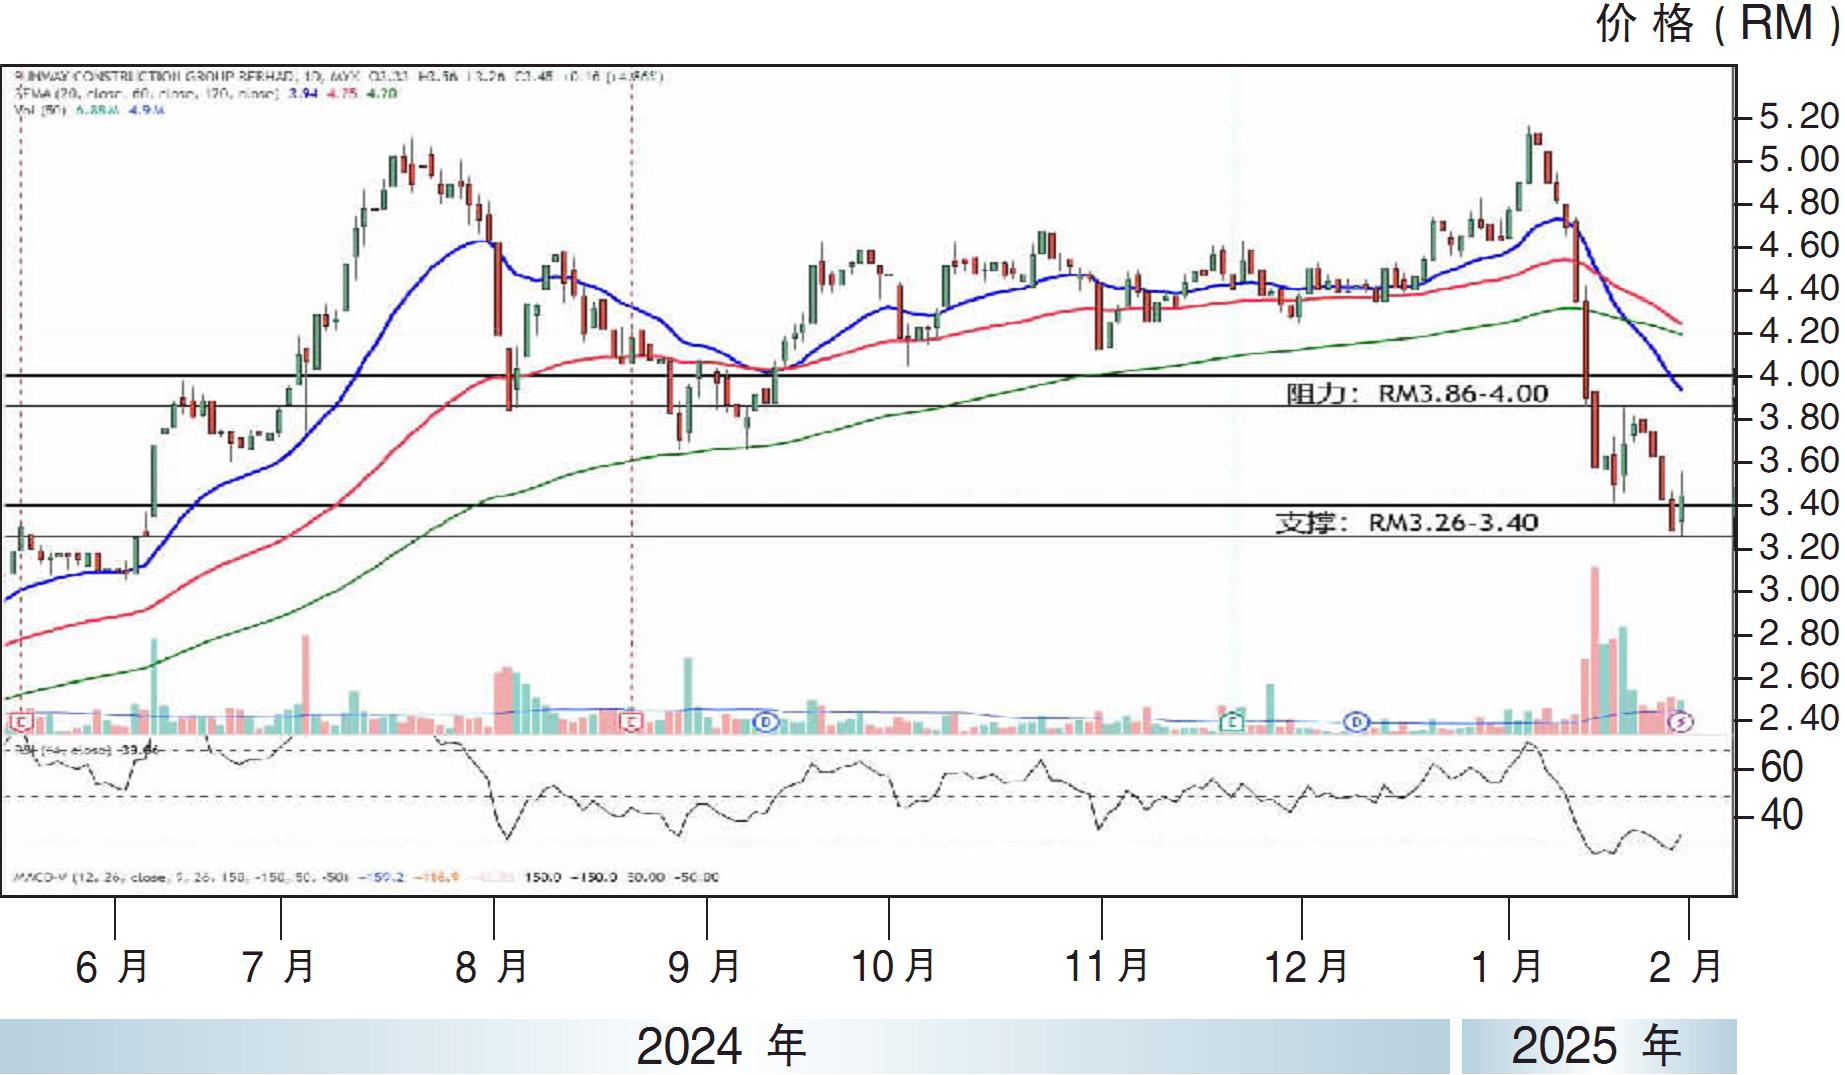1845x1075 pixels.
Task: Click the 2.80 price axis label
Action: point(1799,632)
